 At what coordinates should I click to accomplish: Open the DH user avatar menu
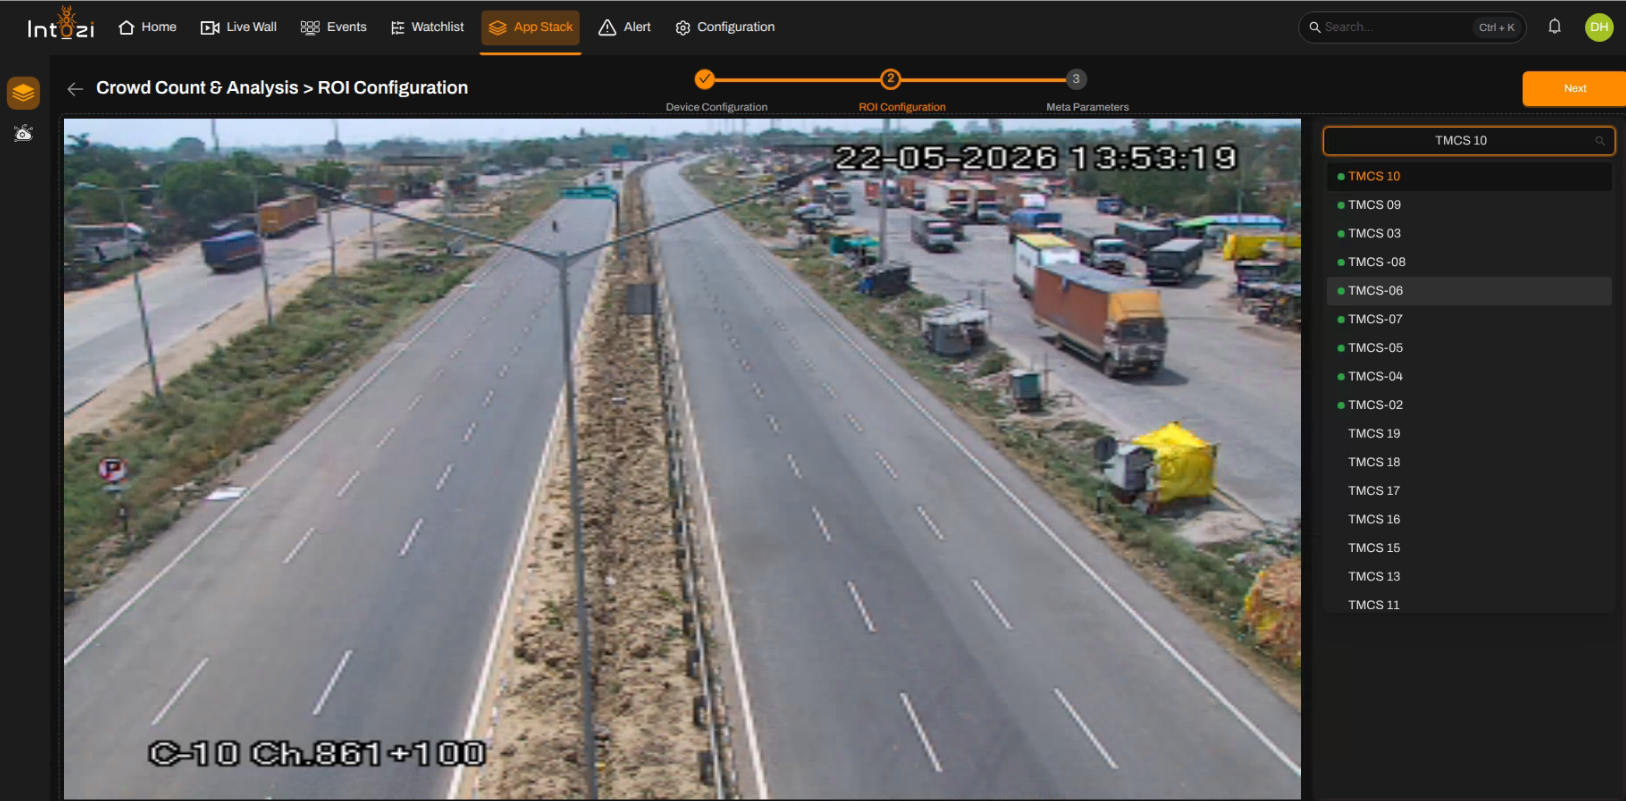[1599, 27]
